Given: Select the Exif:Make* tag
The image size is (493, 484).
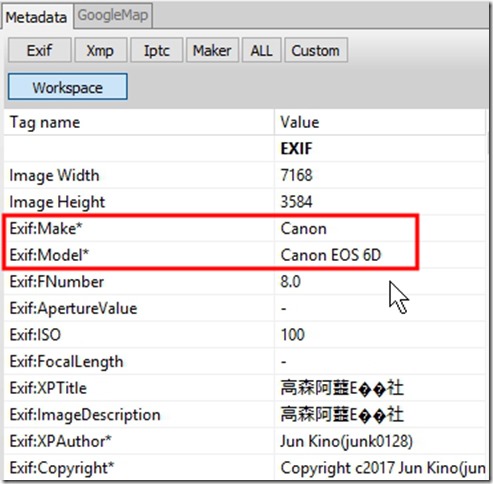Looking at the screenshot, I should point(46,228).
